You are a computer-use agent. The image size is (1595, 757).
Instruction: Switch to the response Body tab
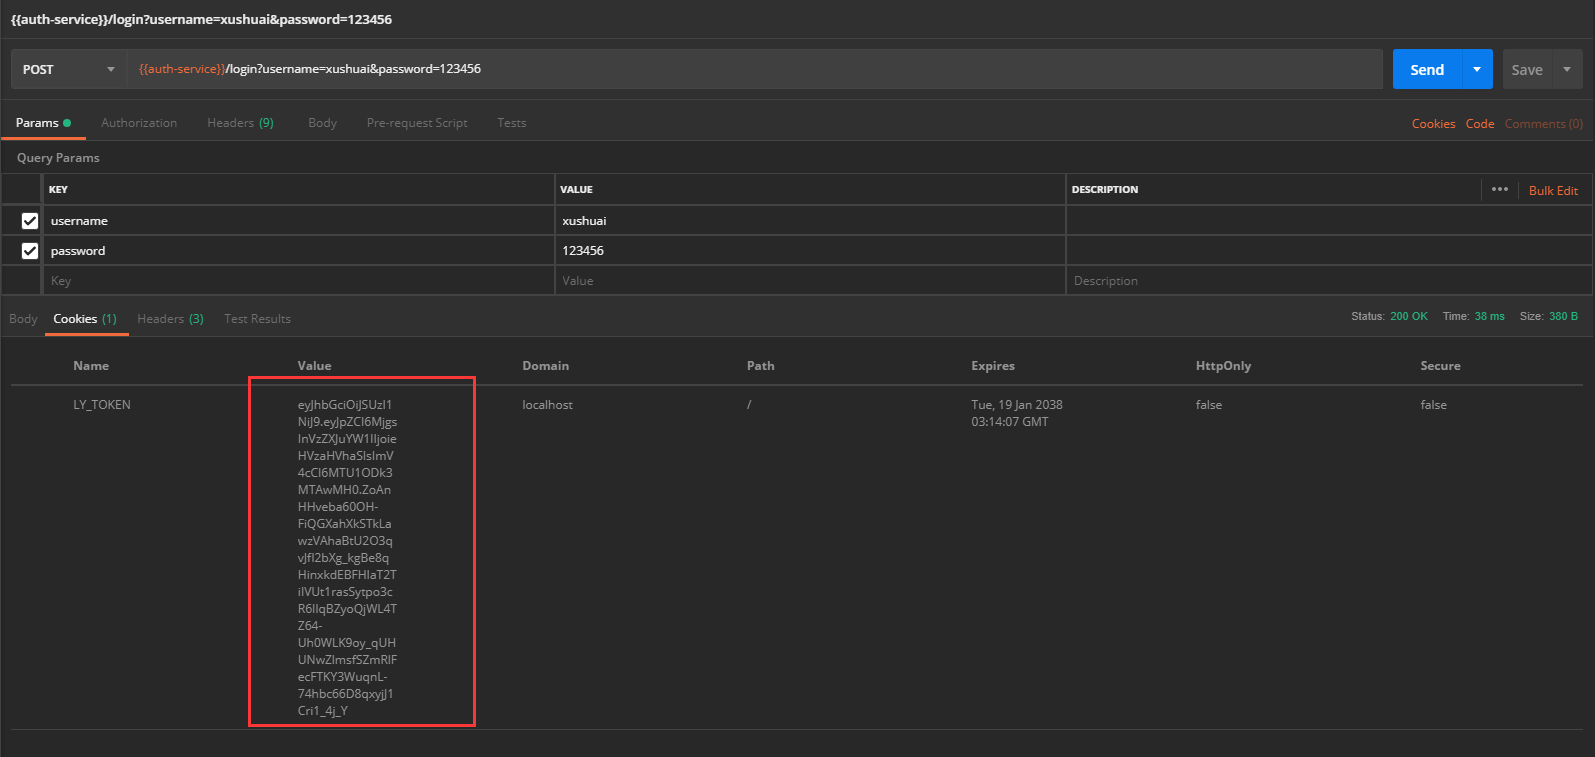point(23,319)
